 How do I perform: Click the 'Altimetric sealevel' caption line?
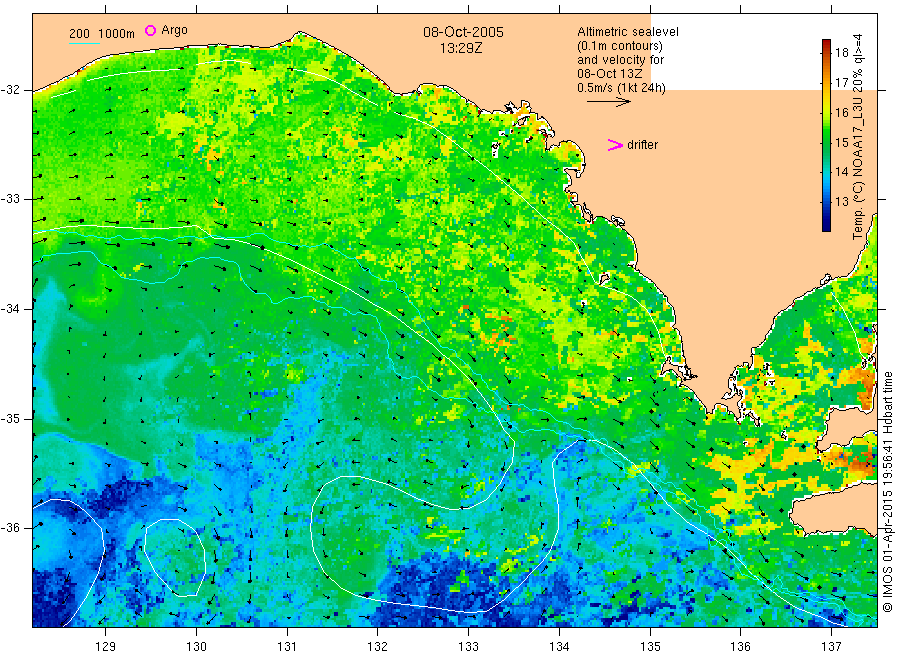coord(628,32)
